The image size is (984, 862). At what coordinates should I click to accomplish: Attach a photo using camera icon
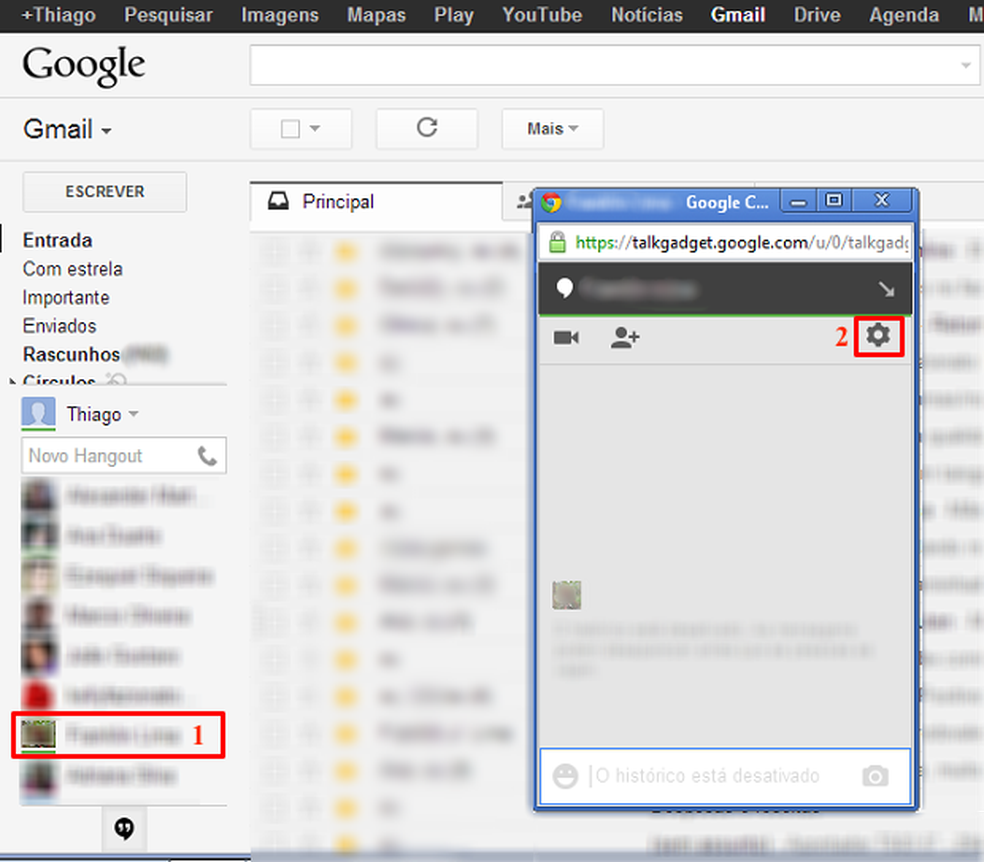coord(875,776)
